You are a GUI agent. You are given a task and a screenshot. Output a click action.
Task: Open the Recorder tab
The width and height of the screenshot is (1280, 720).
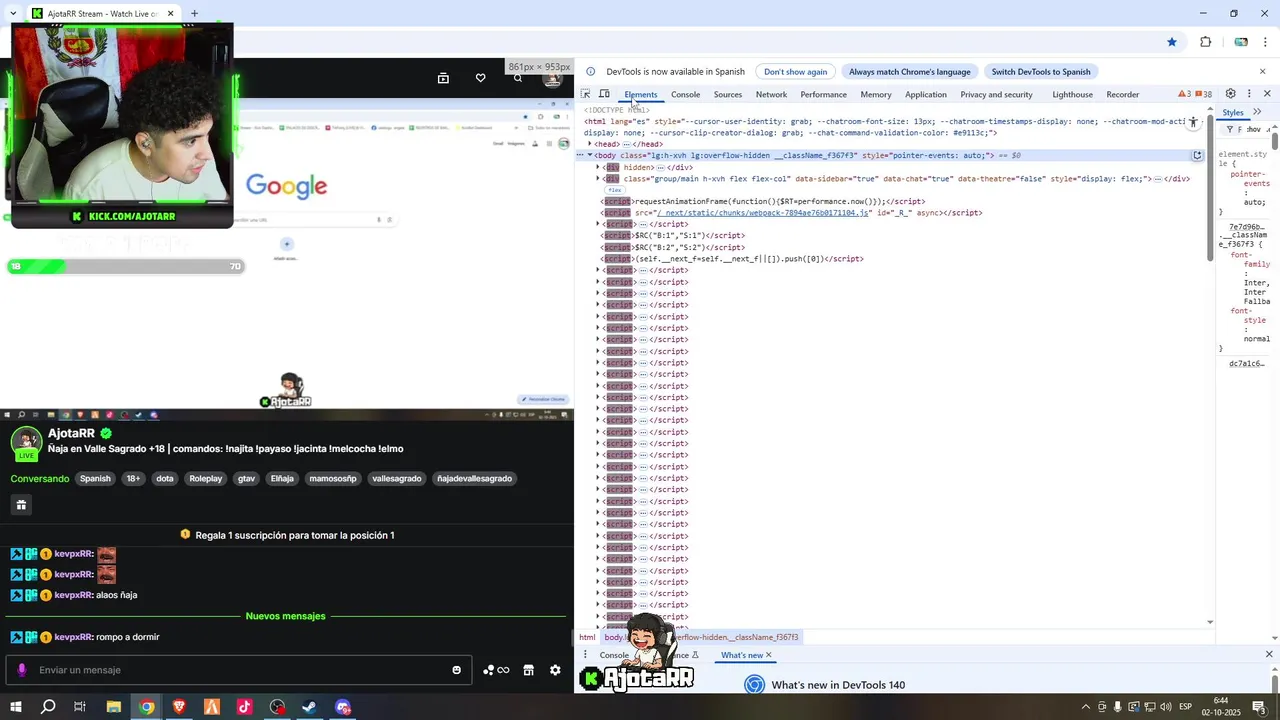pyautogui.click(x=1123, y=94)
